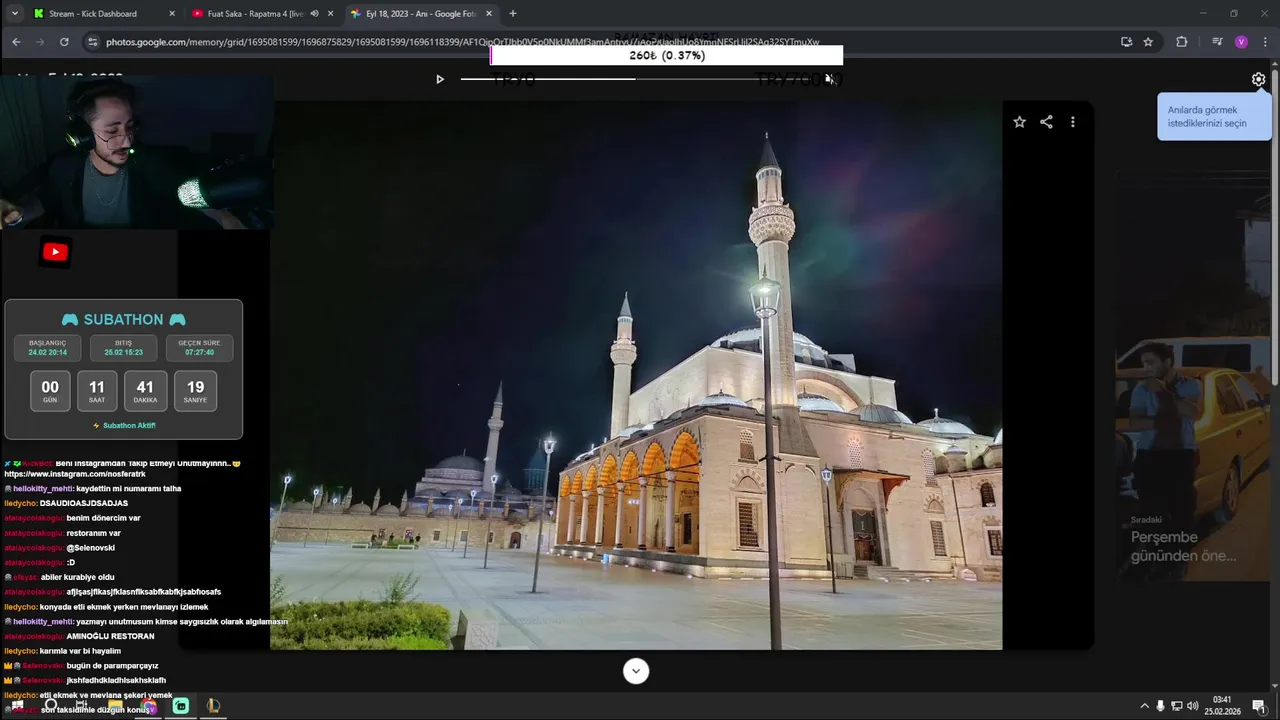Open the three-dot more options menu
This screenshot has height=720, width=1280.
click(x=1073, y=122)
